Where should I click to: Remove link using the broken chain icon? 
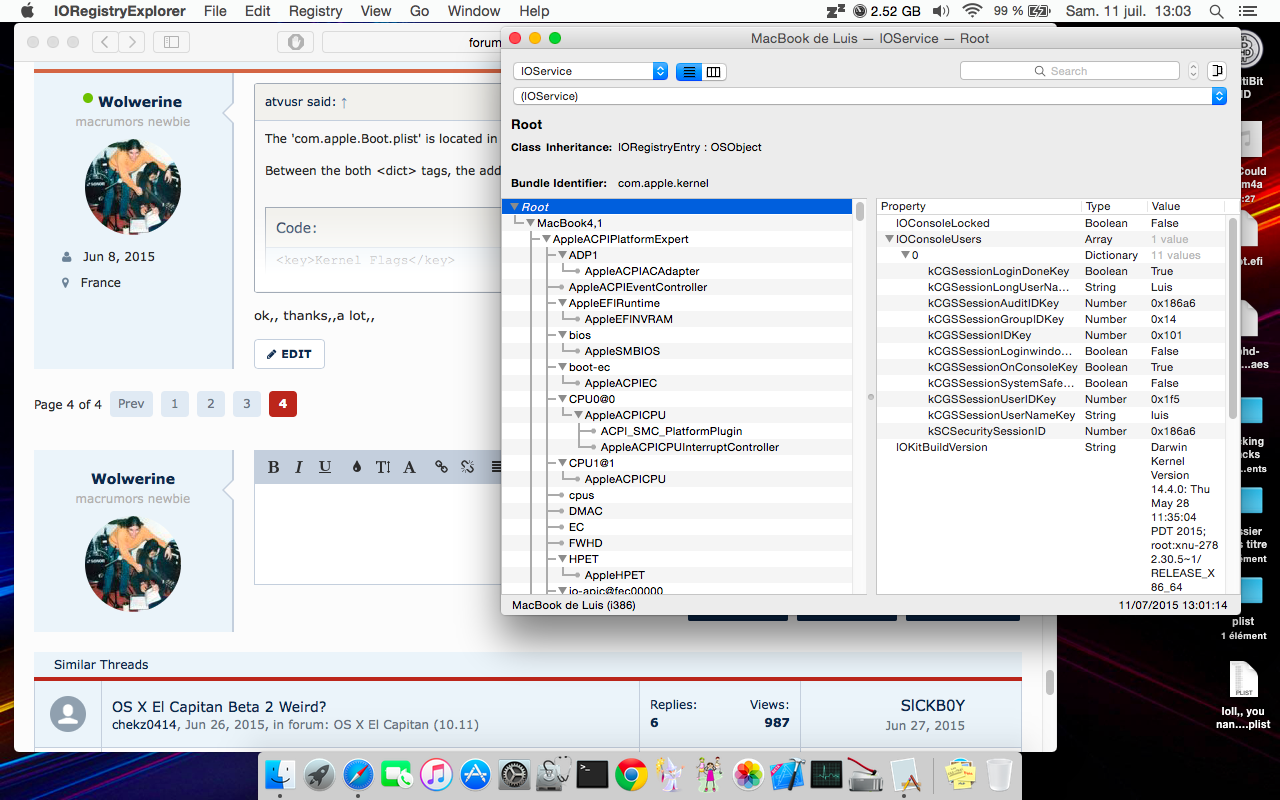tap(467, 467)
